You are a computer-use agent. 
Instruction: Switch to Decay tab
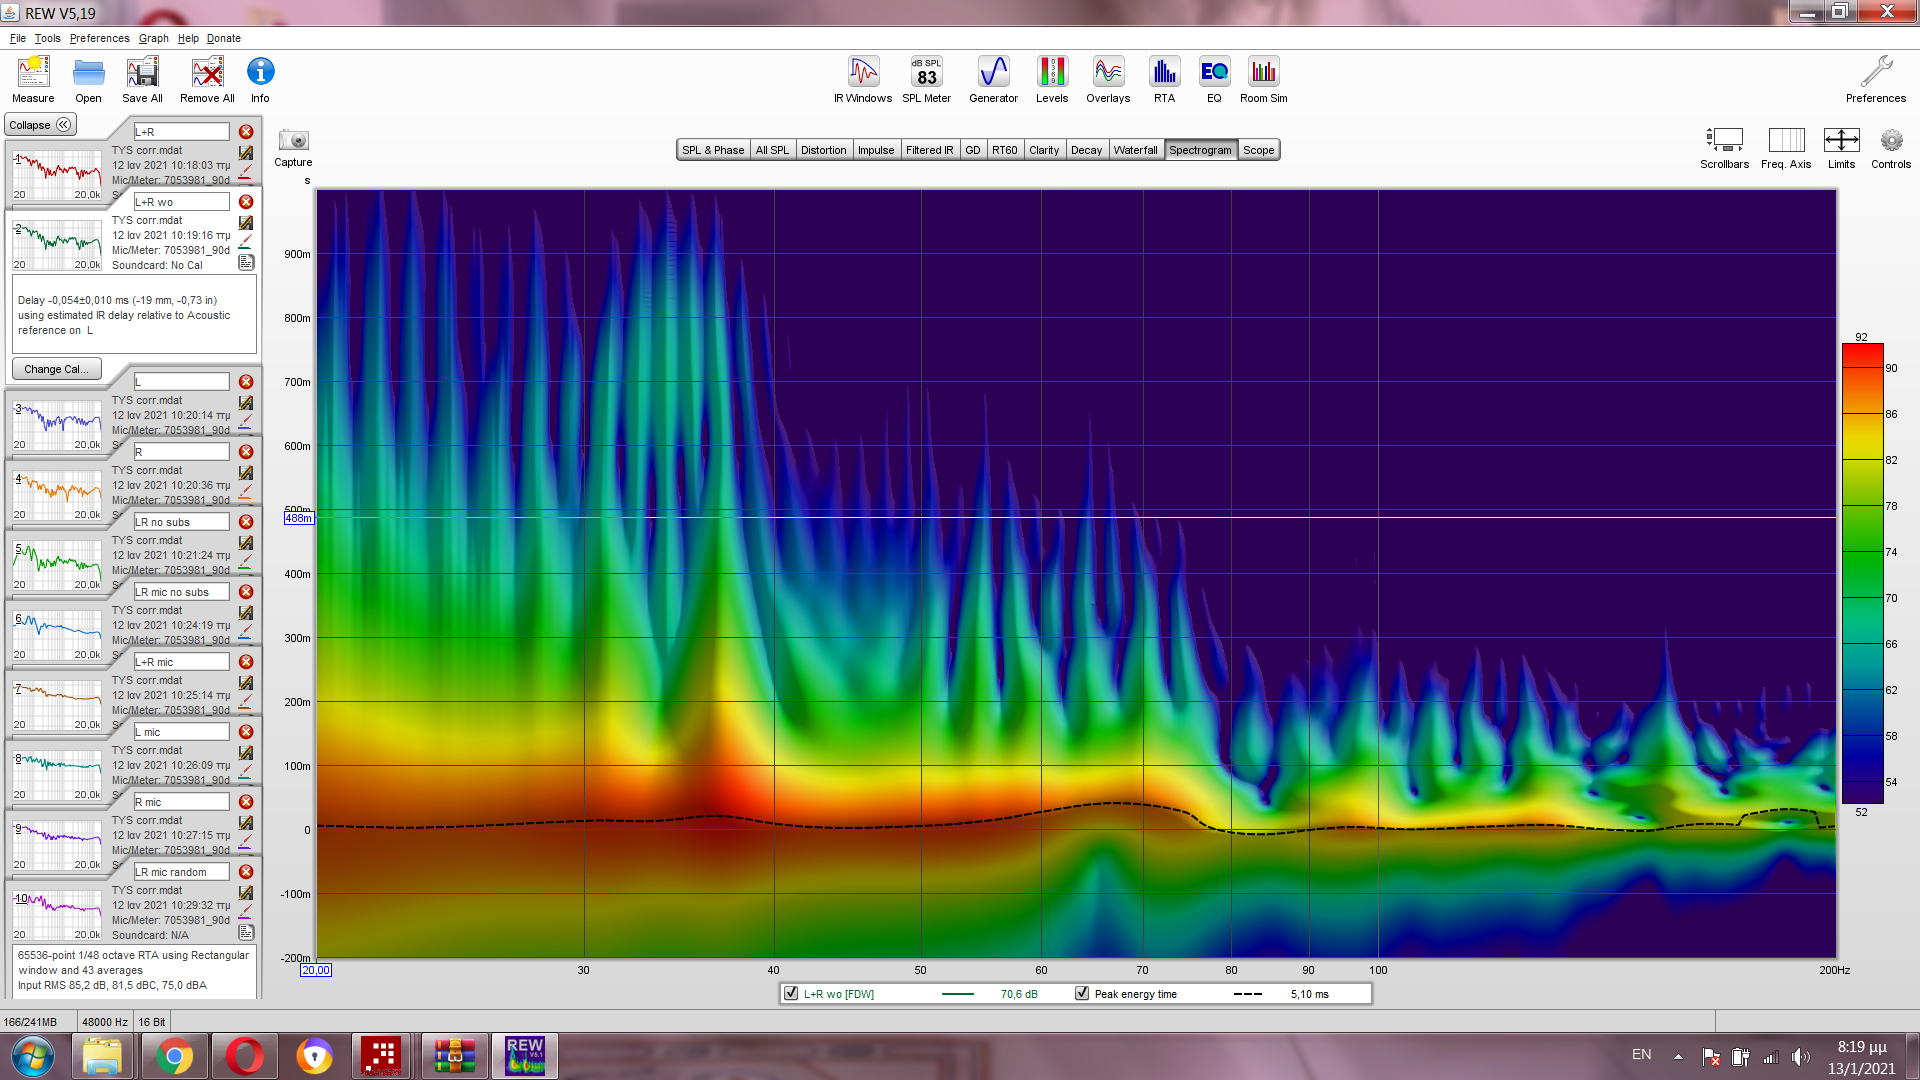point(1086,150)
